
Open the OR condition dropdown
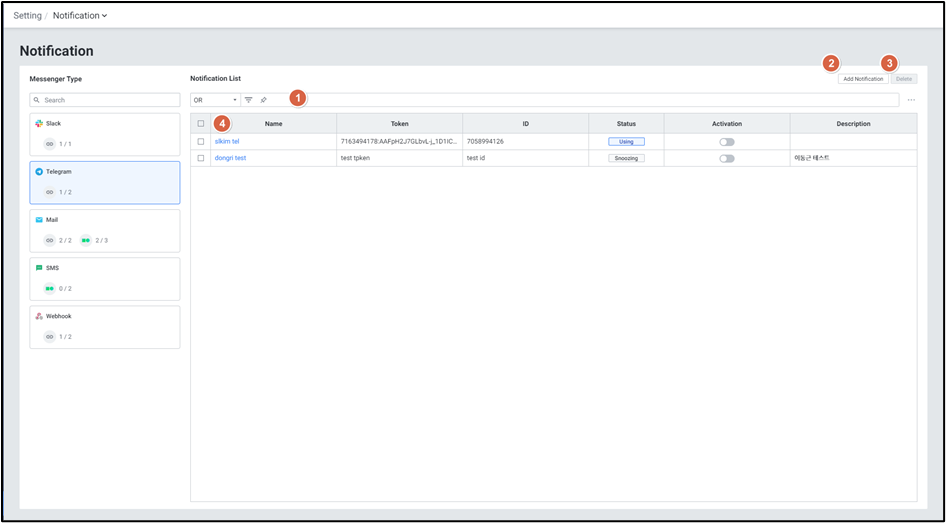215,100
